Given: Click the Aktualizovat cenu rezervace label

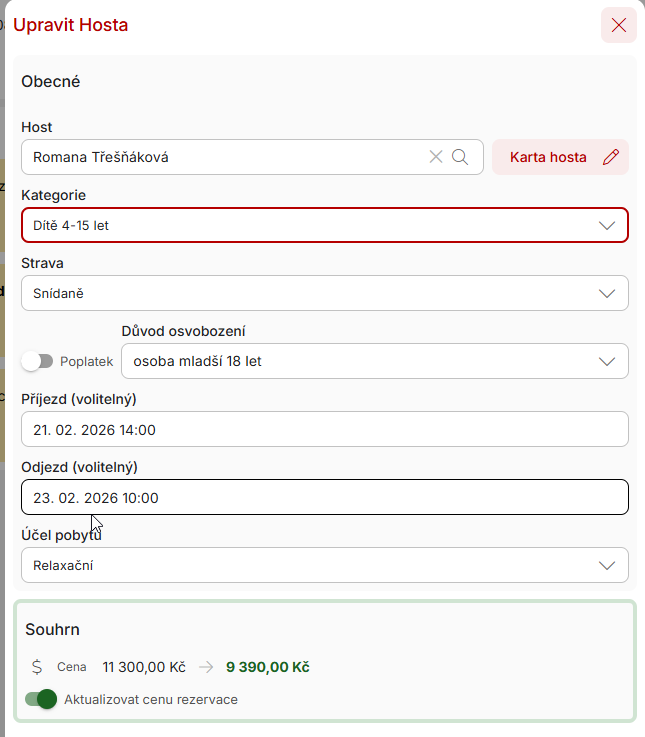Looking at the screenshot, I should pos(151,699).
